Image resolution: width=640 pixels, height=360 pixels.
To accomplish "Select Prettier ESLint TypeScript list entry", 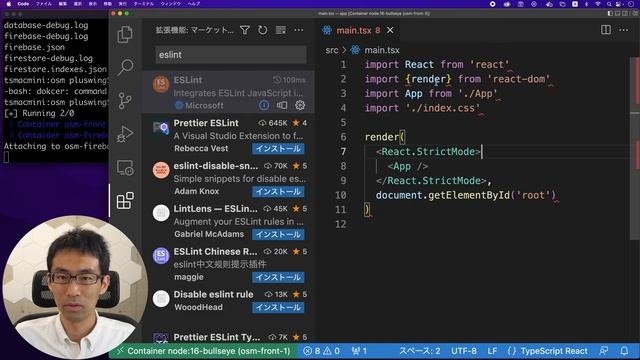I will (229, 337).
